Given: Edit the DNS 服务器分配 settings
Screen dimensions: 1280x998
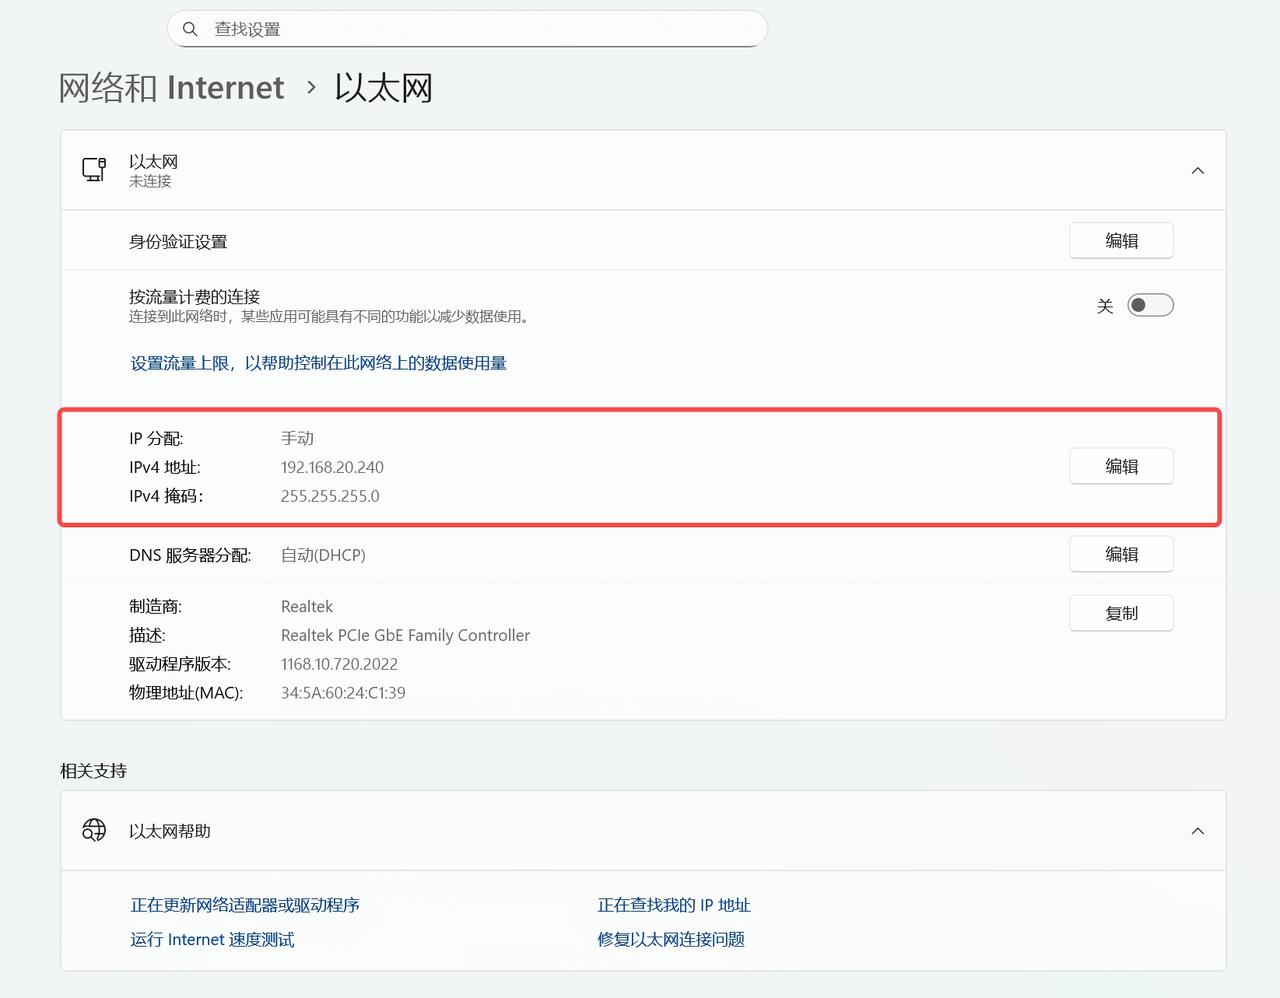Looking at the screenshot, I should pyautogui.click(x=1121, y=554).
